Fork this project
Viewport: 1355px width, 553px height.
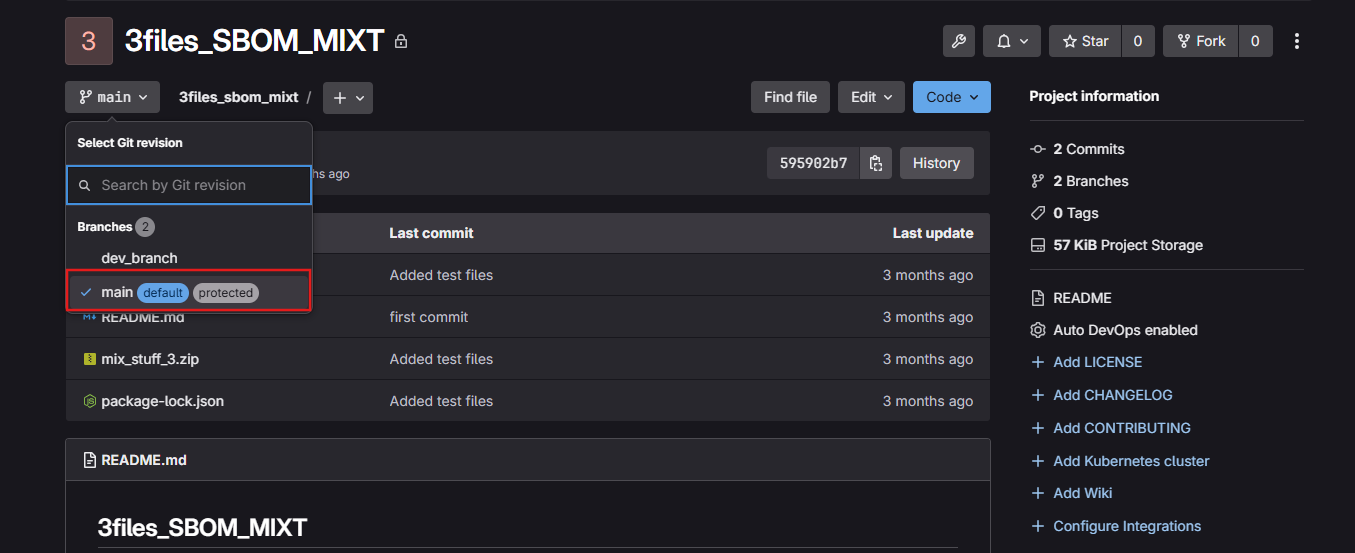coord(1201,41)
